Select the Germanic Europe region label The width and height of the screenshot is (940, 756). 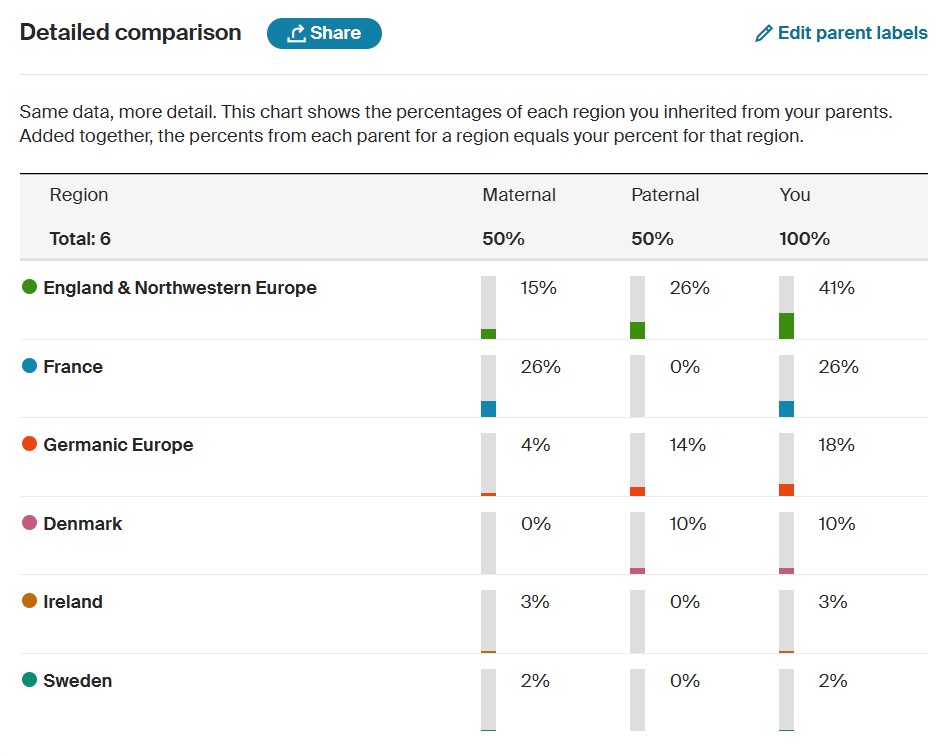tap(118, 445)
